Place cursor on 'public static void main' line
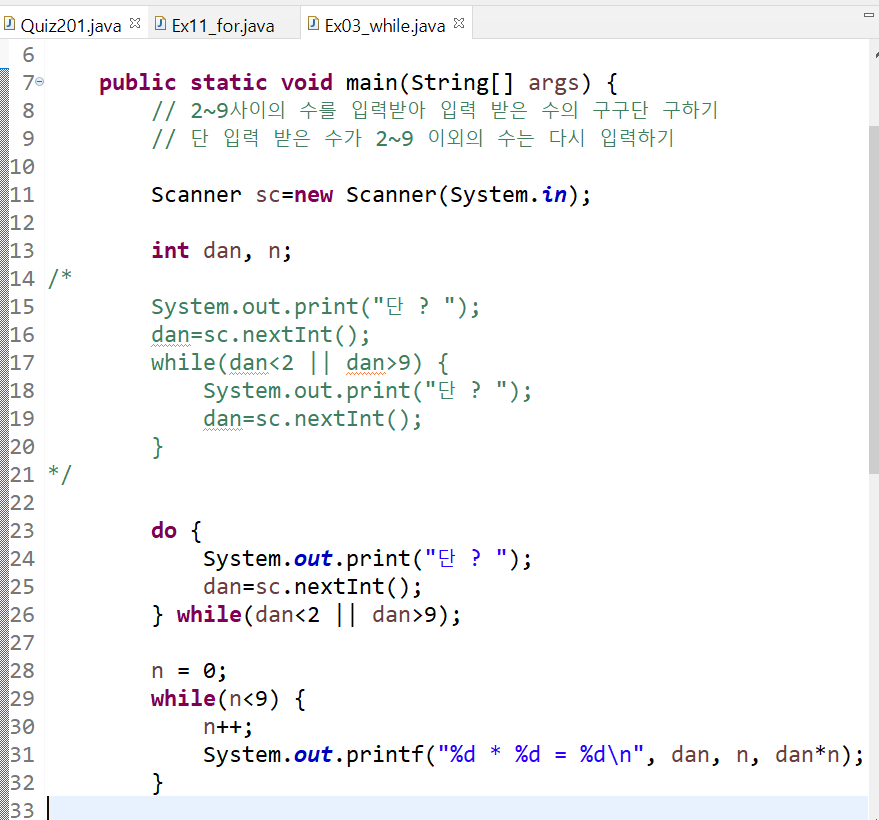Screen dimensions: 879x820 358,83
